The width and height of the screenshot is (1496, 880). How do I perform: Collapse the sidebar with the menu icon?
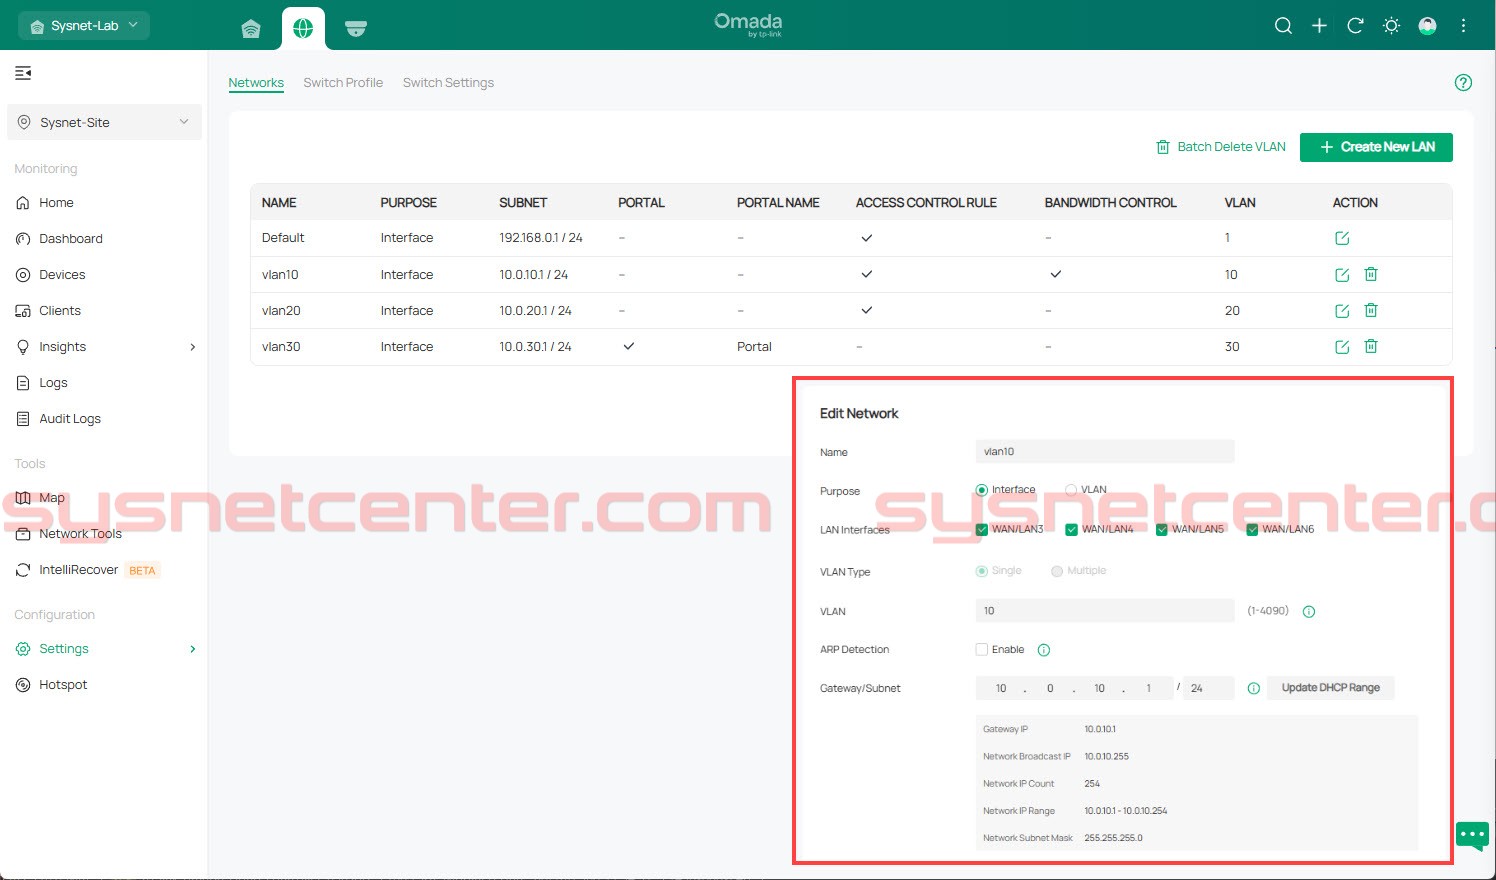(x=23, y=73)
